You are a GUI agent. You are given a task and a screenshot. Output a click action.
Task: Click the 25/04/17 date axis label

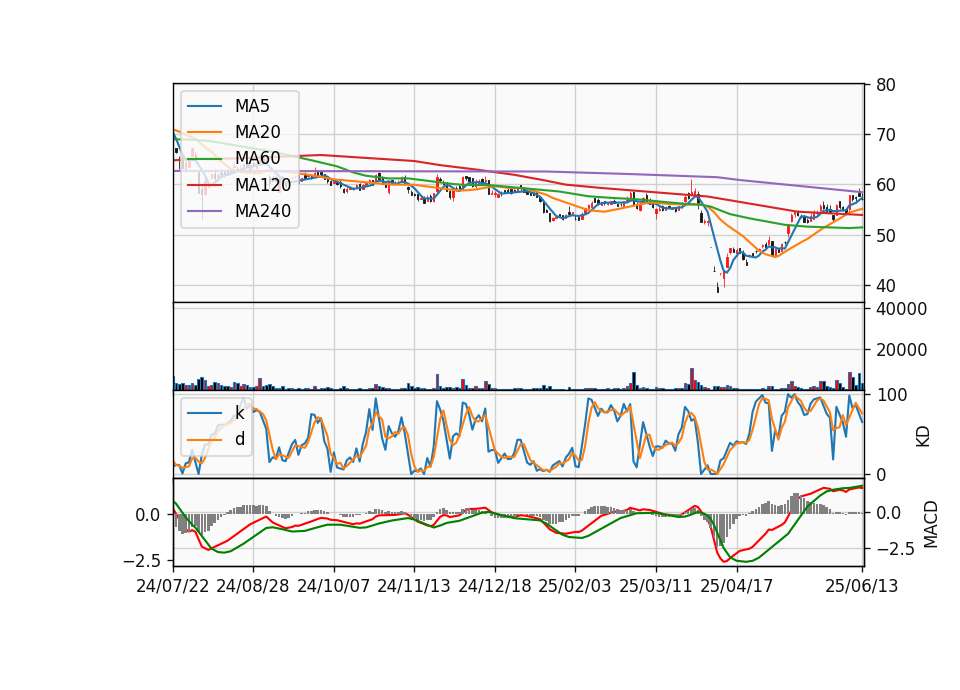point(737,586)
